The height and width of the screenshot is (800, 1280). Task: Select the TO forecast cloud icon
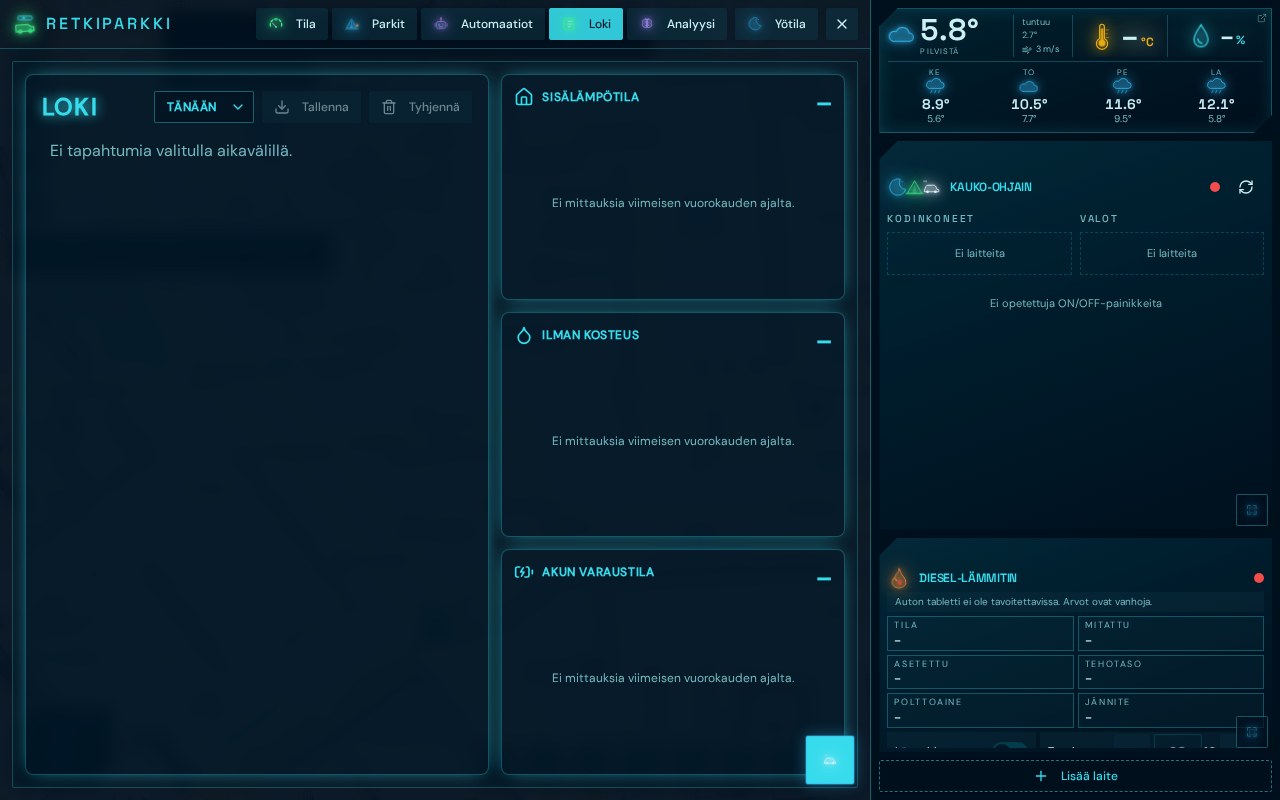[1028, 86]
